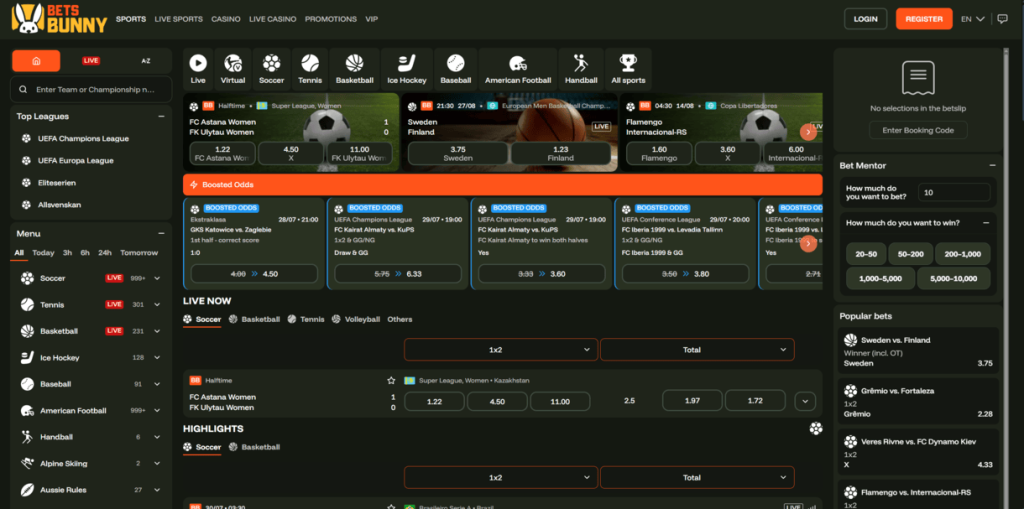1024x509 pixels.
Task: Select the Ice Hockey category icon in top bar
Action: point(406,63)
